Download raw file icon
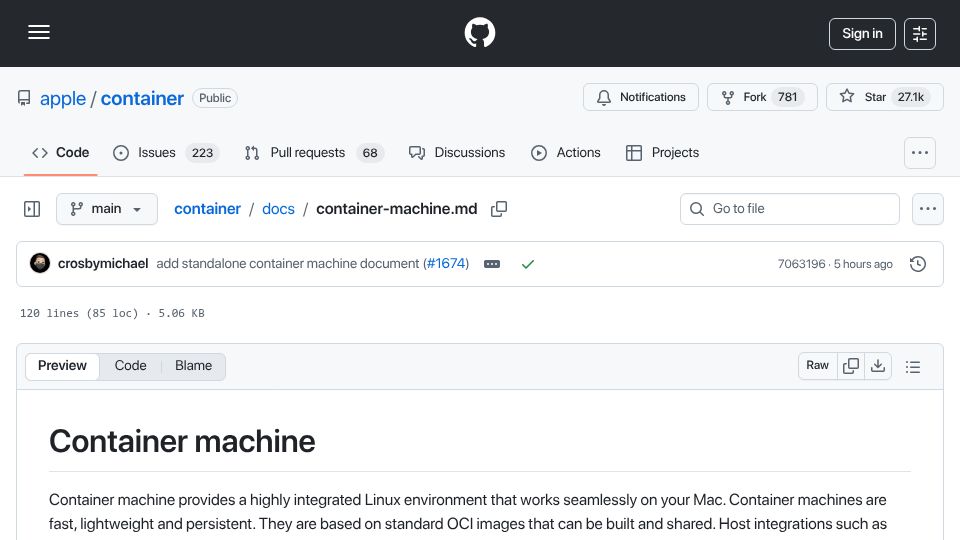 [878, 366]
